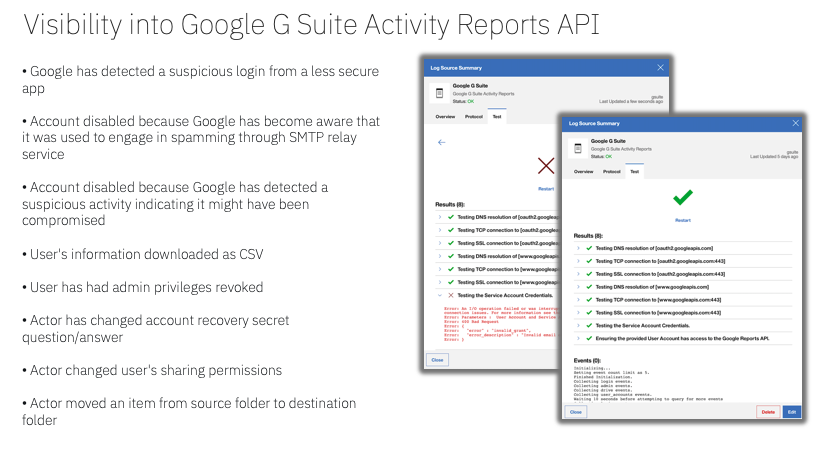
Task: Open Protocol tab in the rear dialog
Action: pos(474,117)
